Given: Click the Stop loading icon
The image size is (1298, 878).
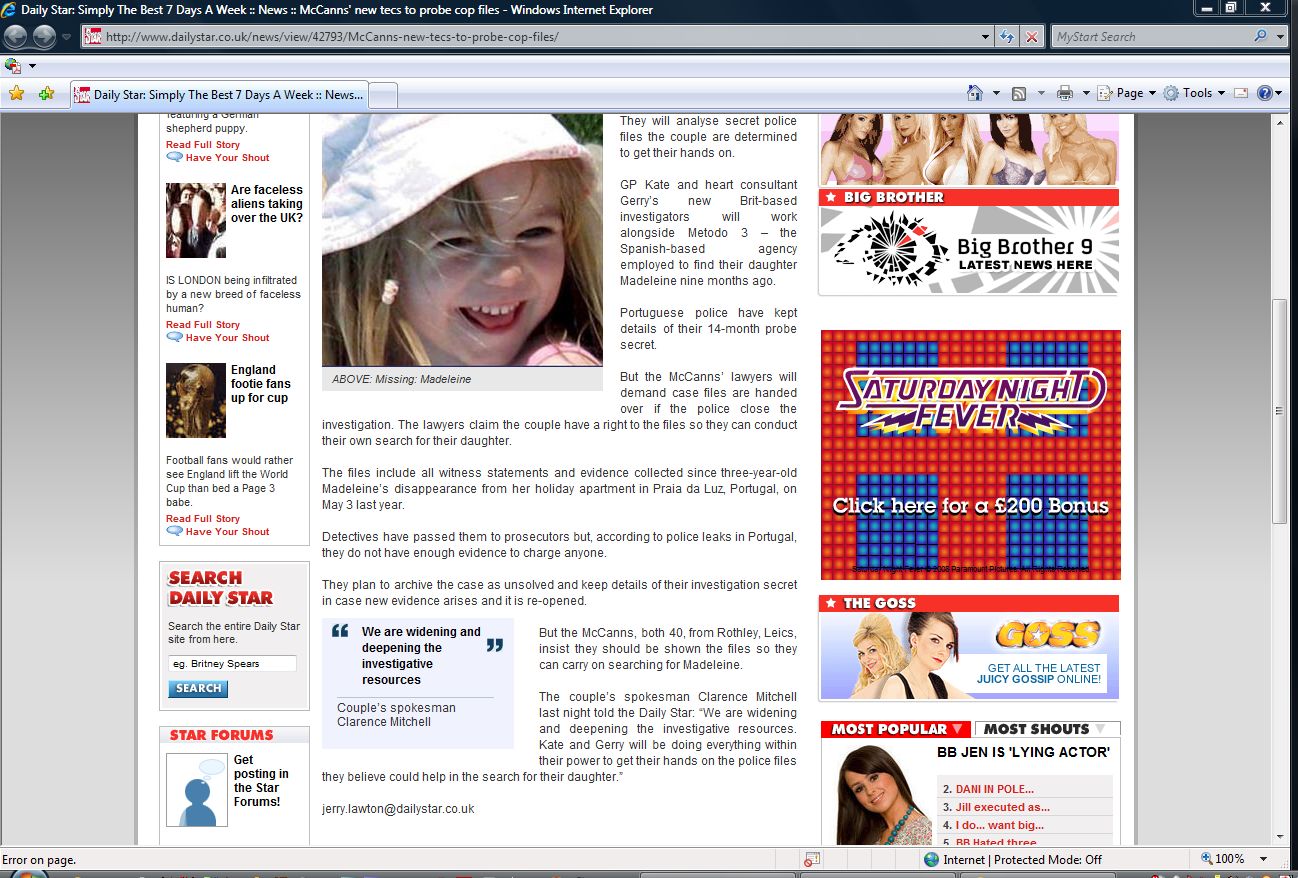Looking at the screenshot, I should click(1032, 37).
